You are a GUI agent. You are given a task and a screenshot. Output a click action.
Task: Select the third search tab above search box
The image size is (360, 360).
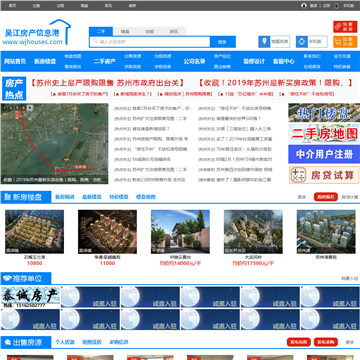pos(149,32)
